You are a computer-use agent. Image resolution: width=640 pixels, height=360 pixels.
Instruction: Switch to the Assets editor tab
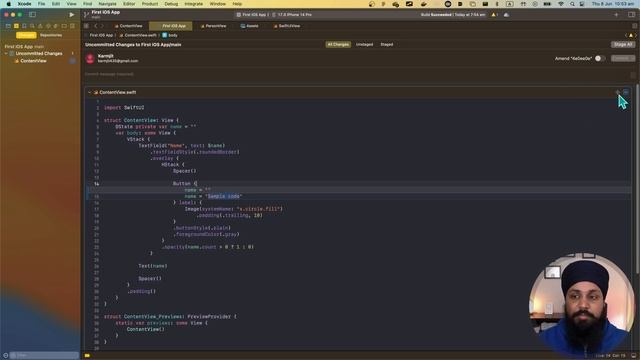click(x=249, y=26)
